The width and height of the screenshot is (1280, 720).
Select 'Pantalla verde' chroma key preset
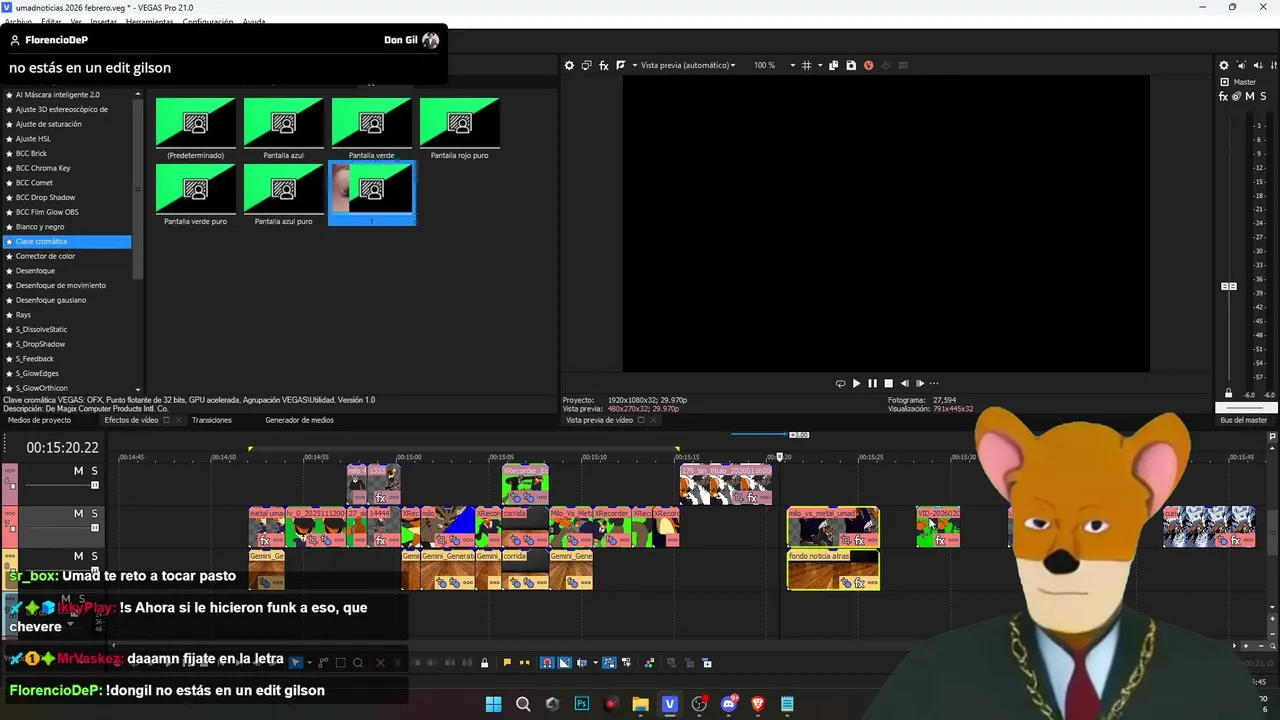tap(371, 129)
